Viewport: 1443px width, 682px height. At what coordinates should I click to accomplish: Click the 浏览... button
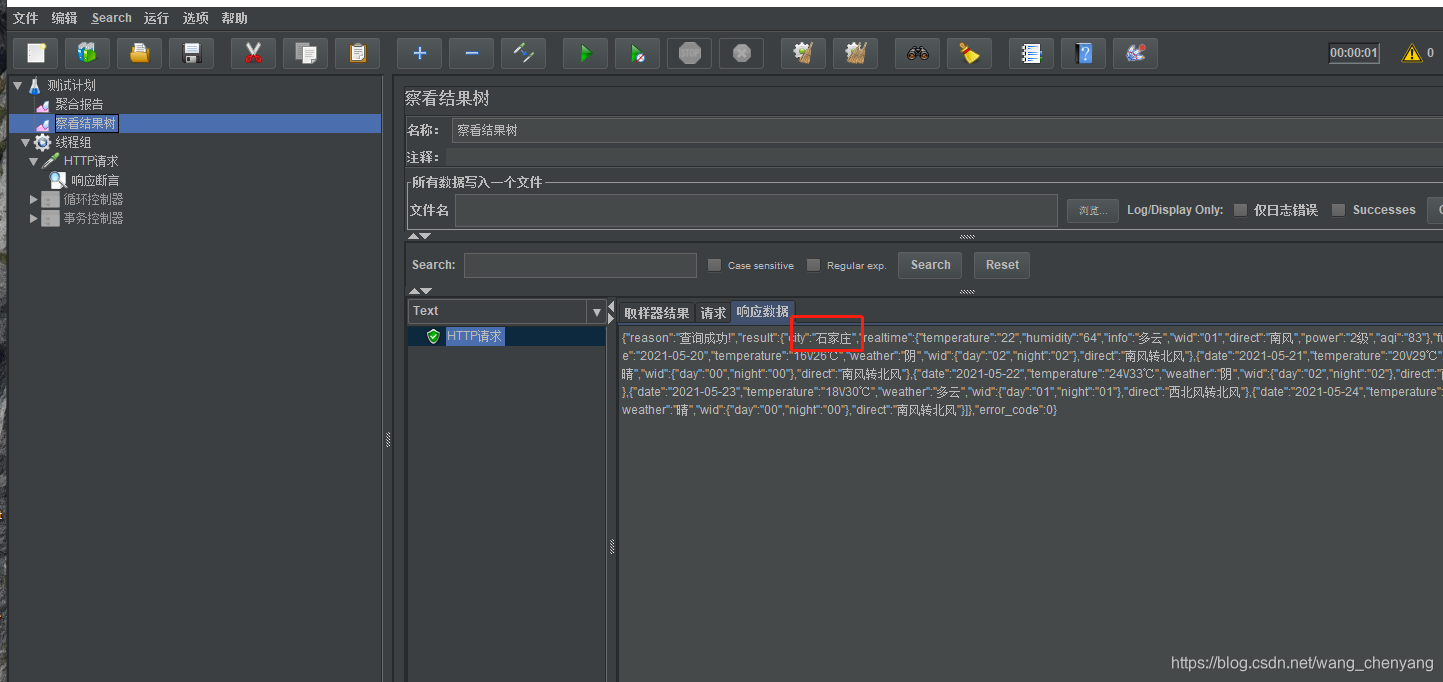coord(1093,210)
